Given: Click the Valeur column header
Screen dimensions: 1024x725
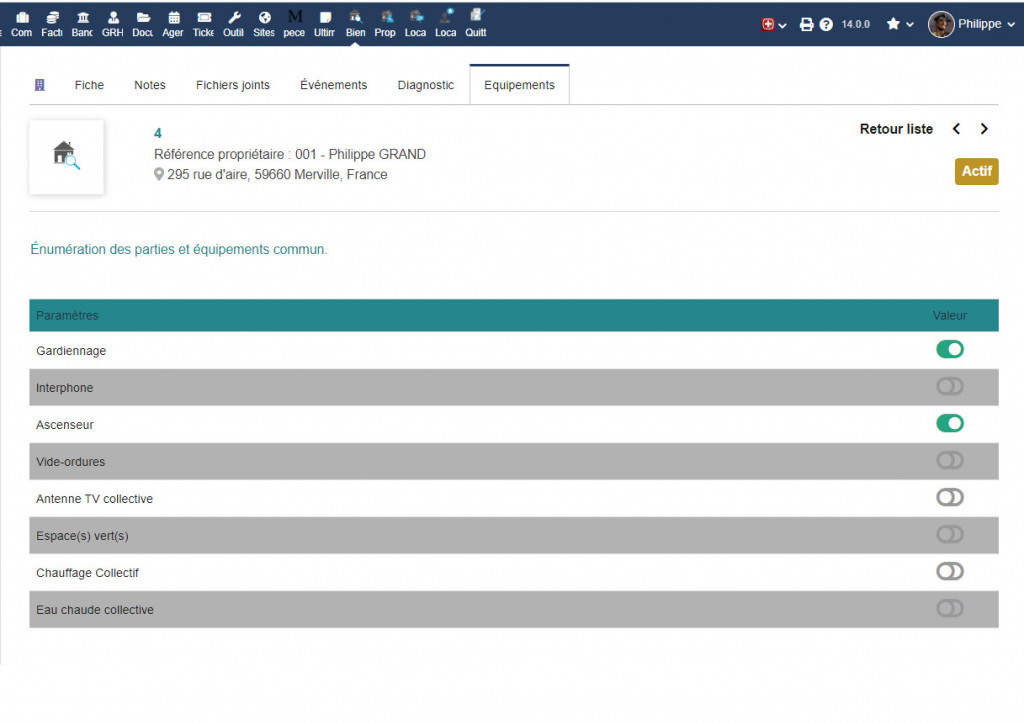Looking at the screenshot, I should tap(950, 315).
